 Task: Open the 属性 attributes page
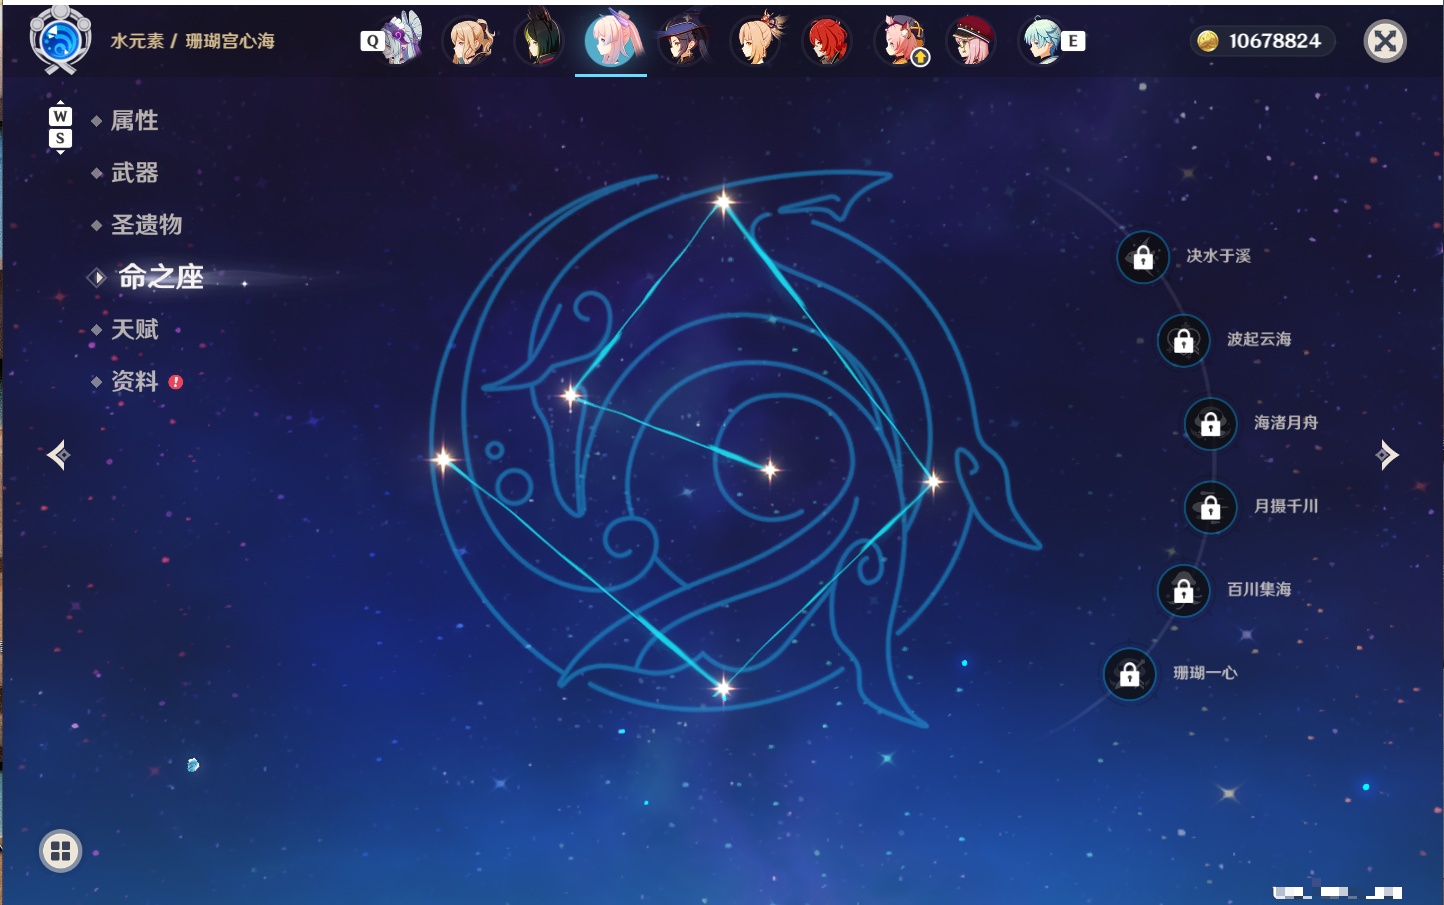coord(135,121)
